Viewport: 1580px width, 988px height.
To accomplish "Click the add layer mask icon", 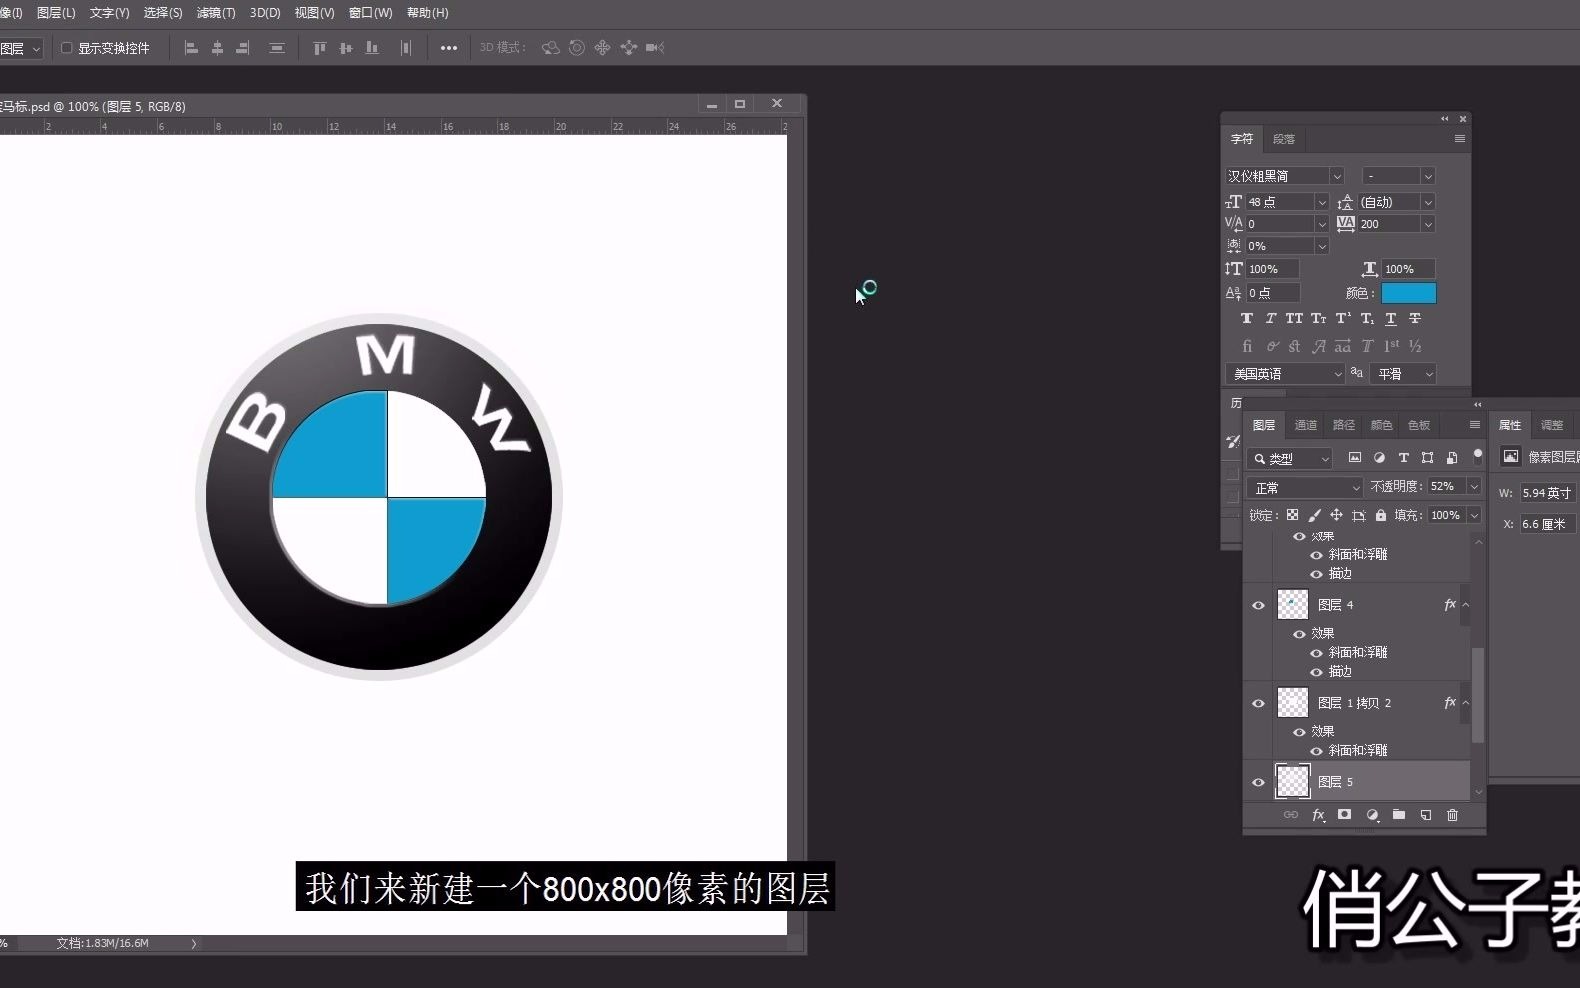I will point(1345,815).
